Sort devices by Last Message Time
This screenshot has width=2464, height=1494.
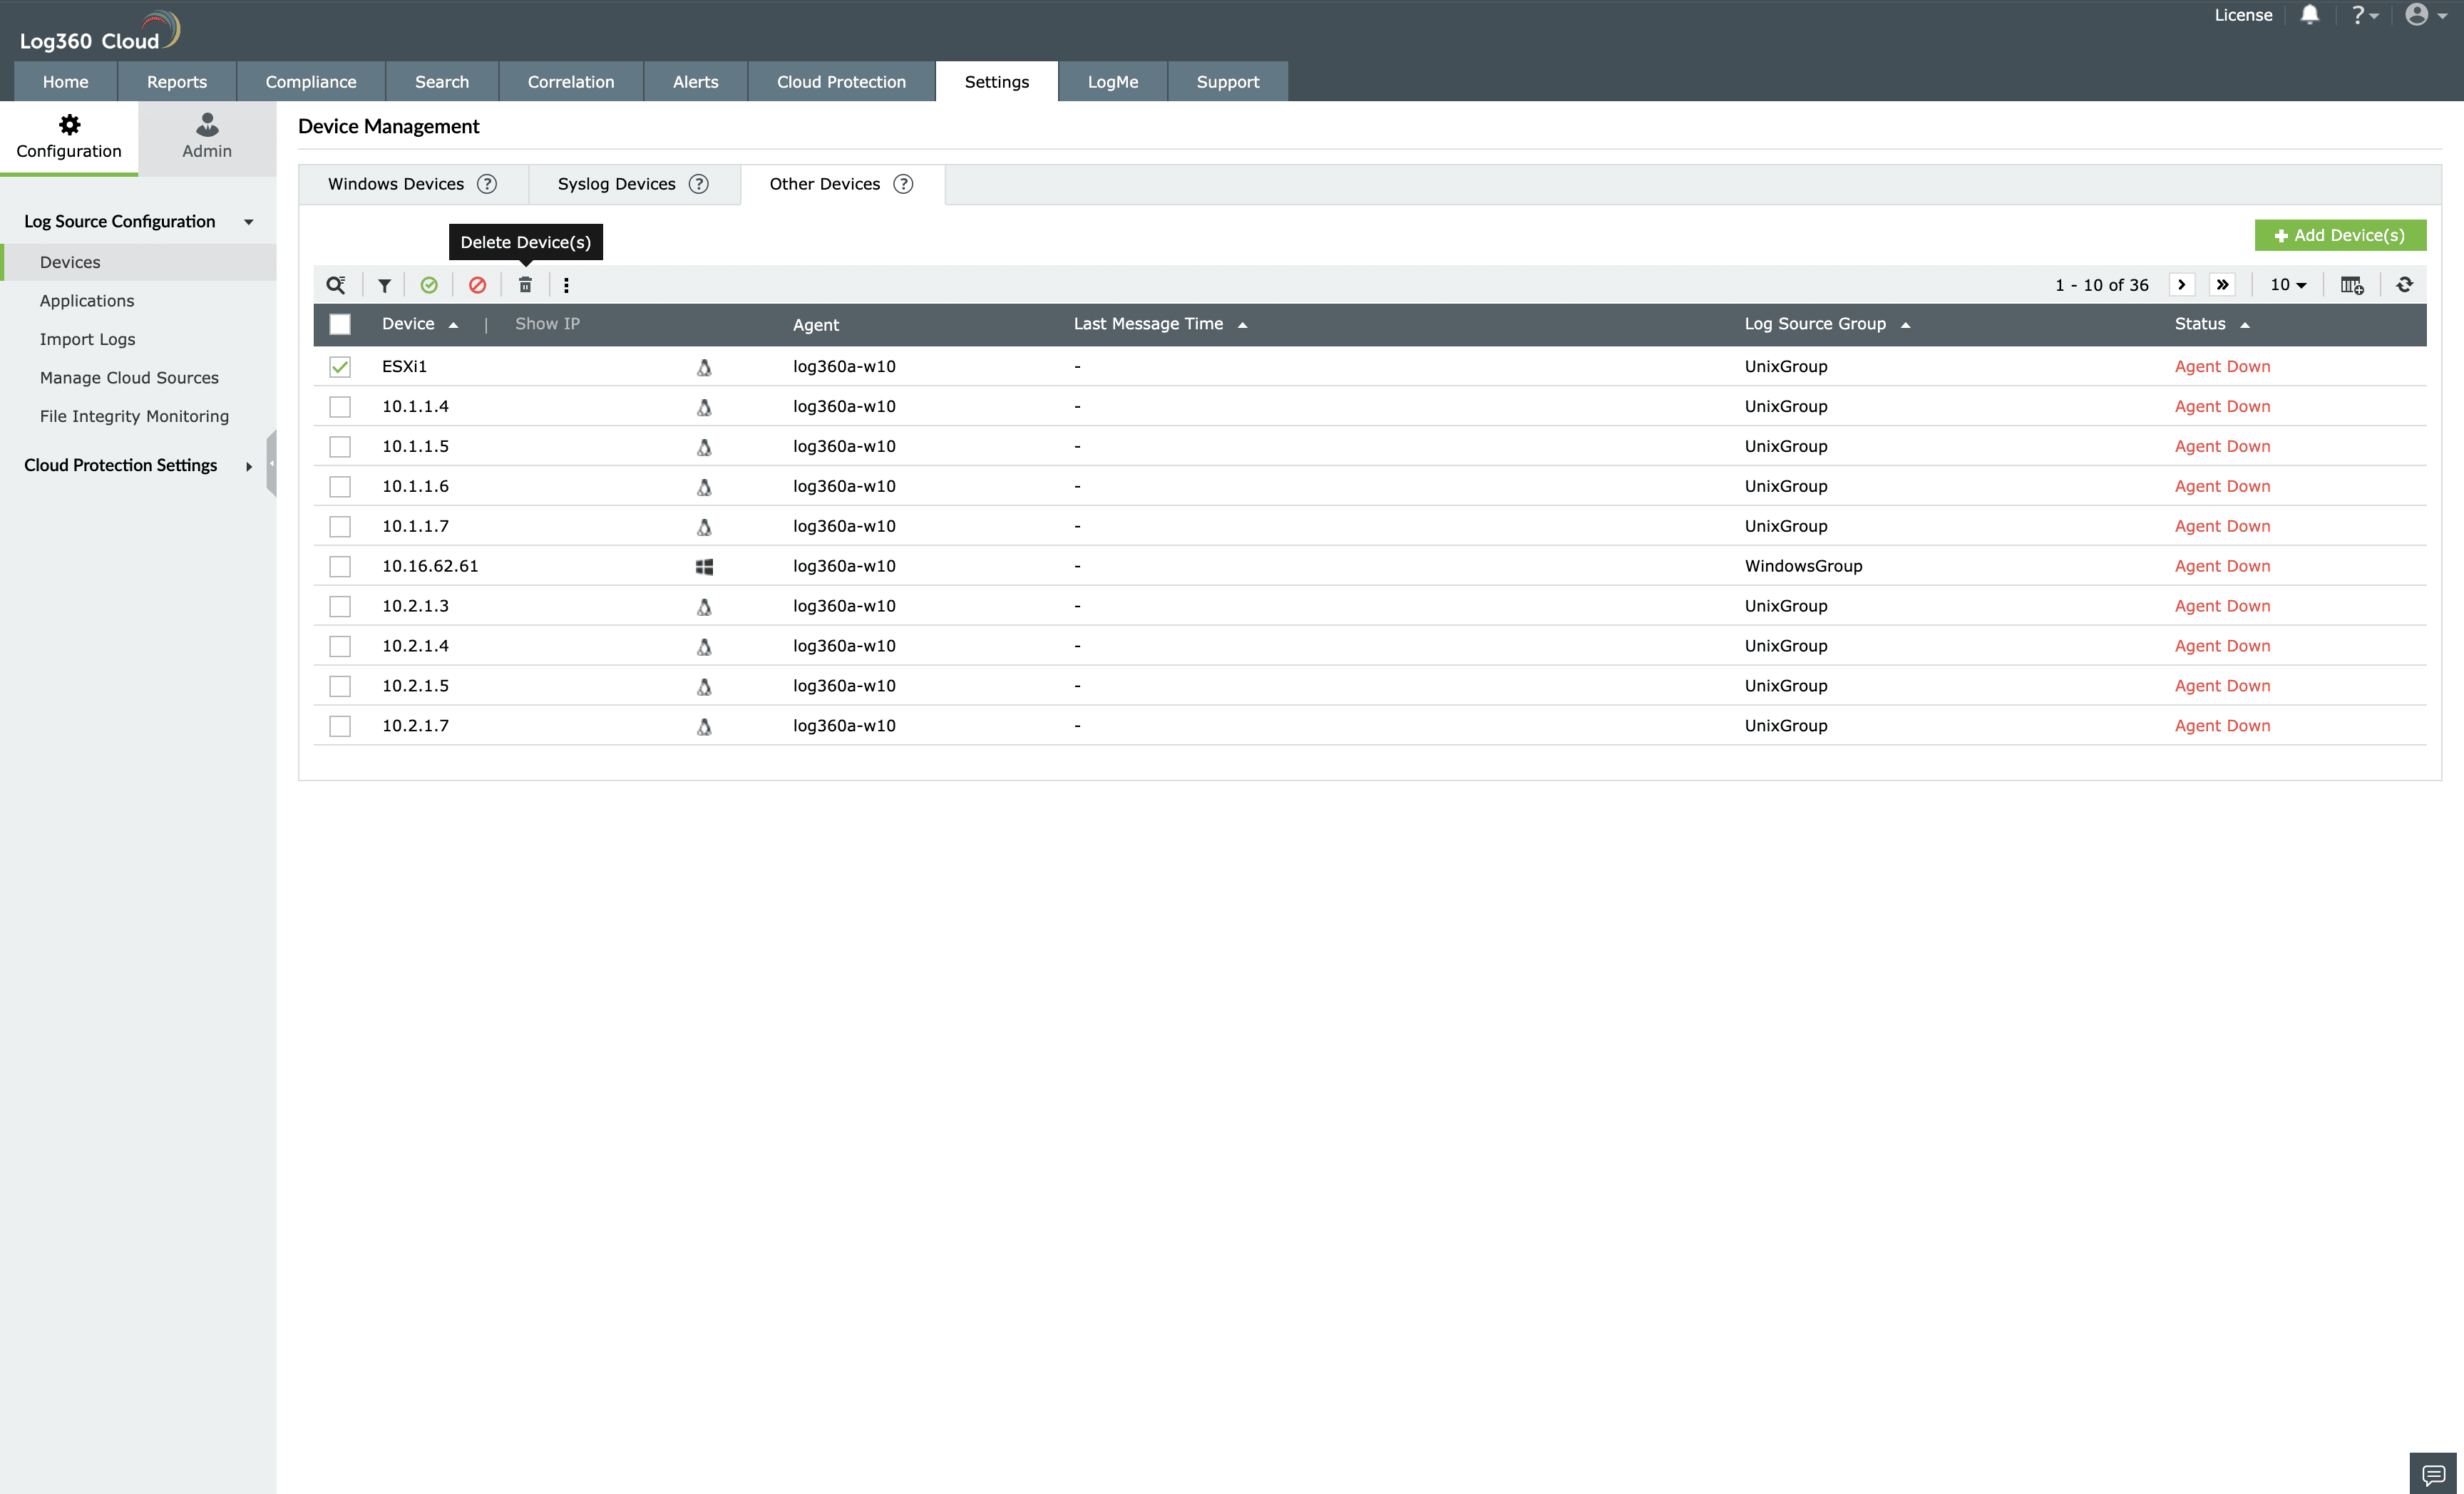[1148, 324]
